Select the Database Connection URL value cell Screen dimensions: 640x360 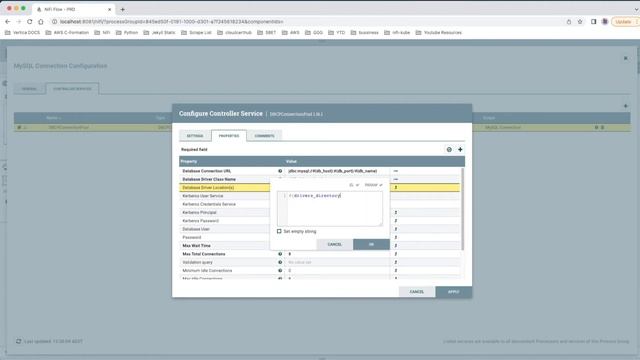tap(337, 171)
